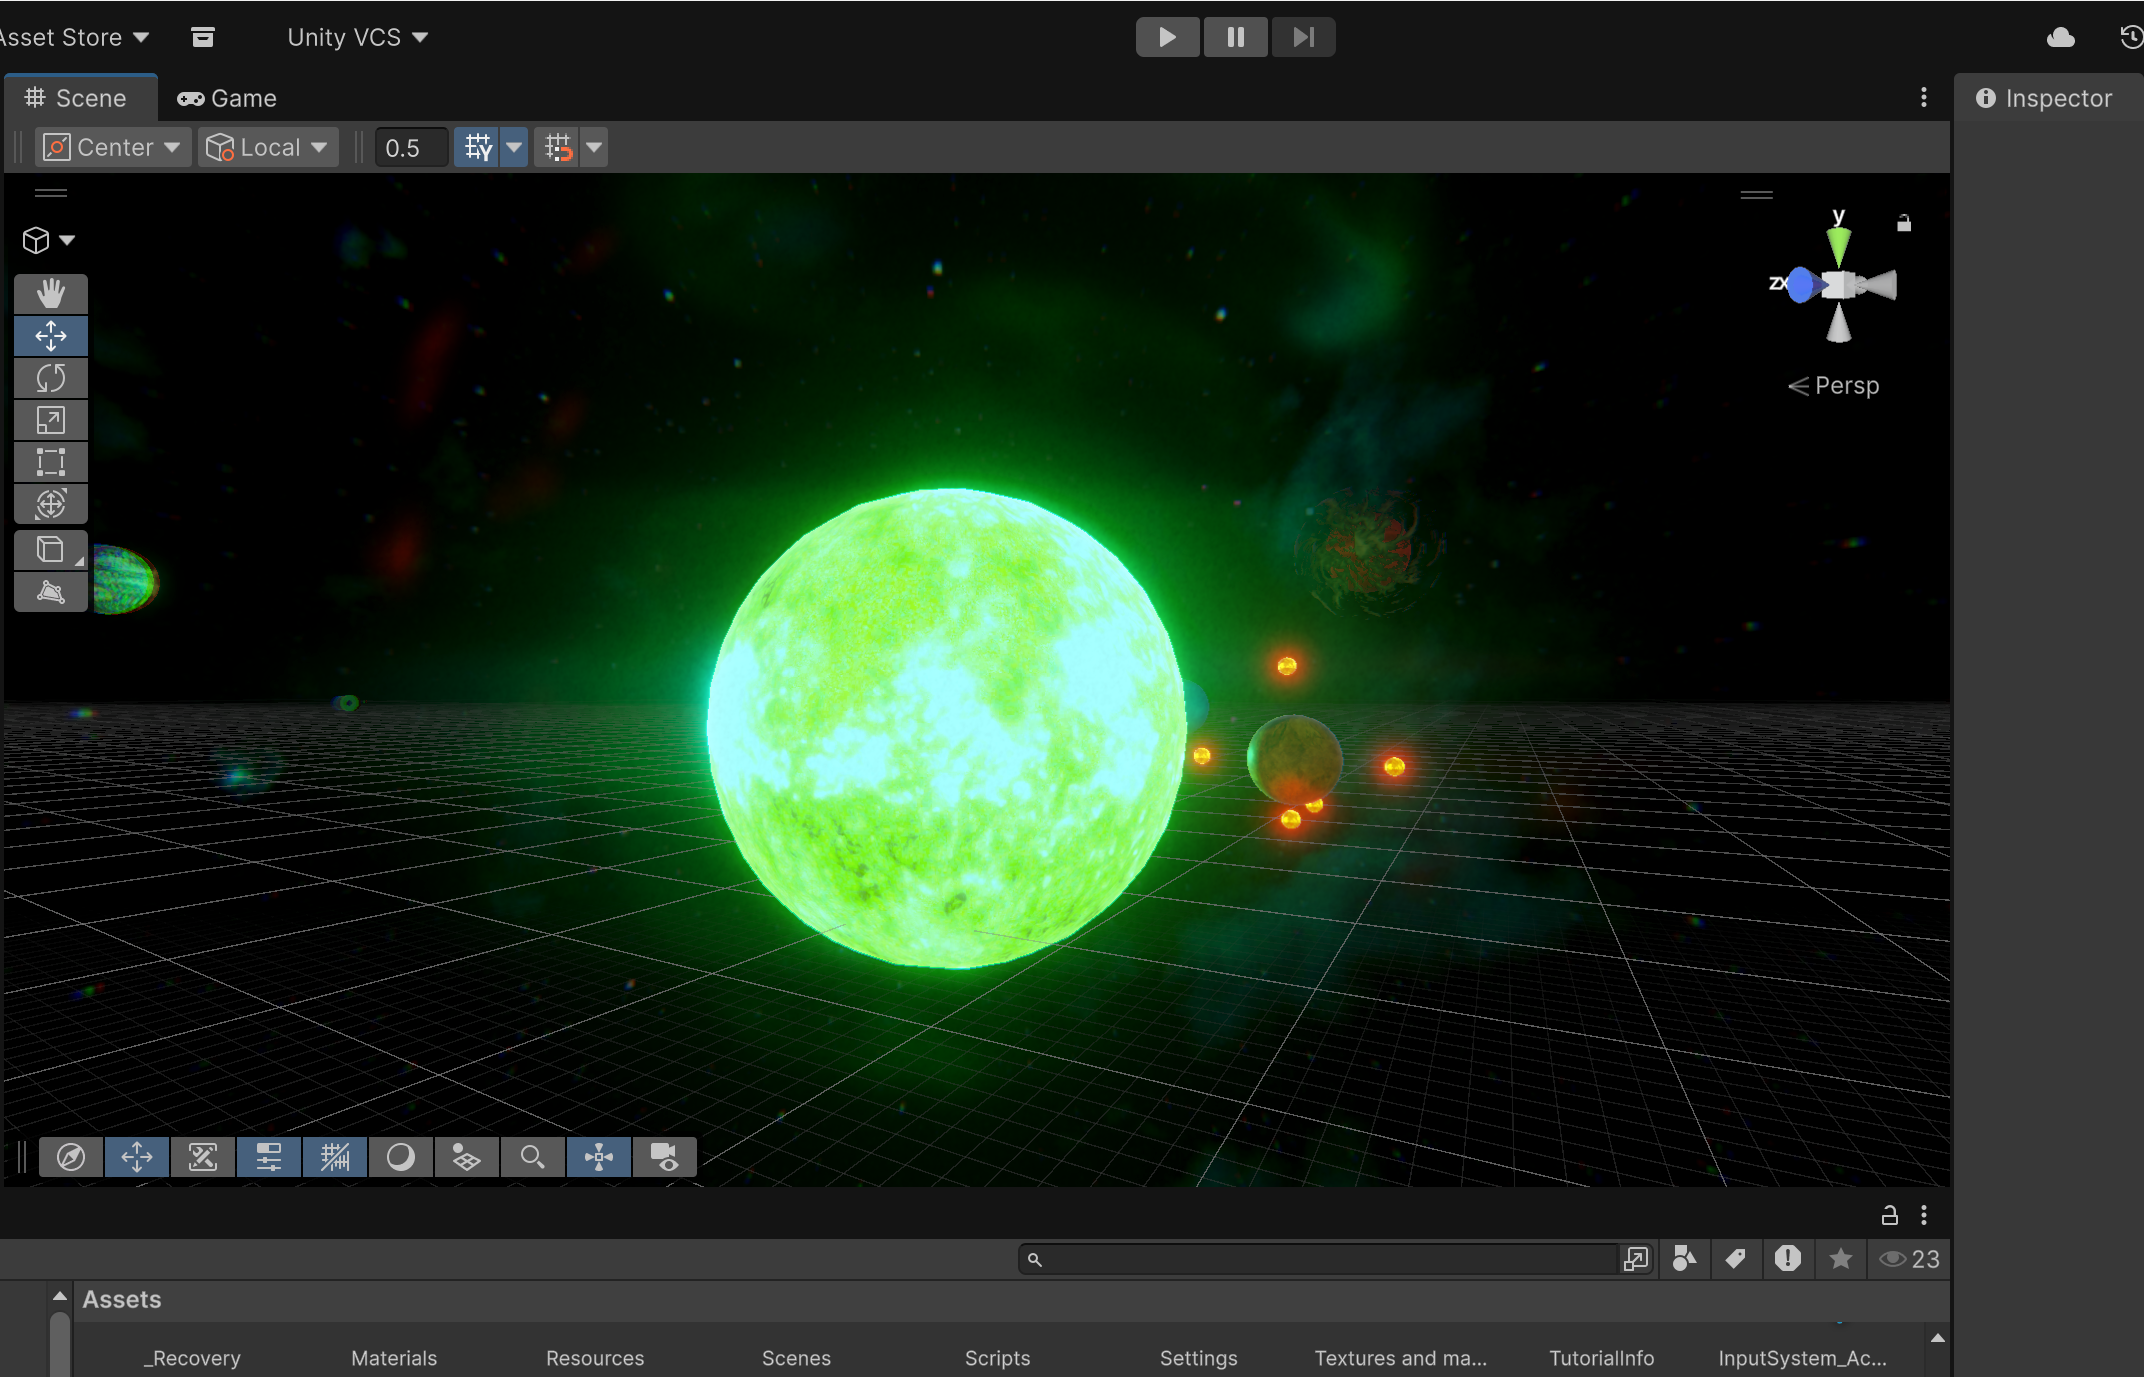2144x1377 pixels.
Task: Toggle the scene gizmo lock
Action: tap(1904, 223)
